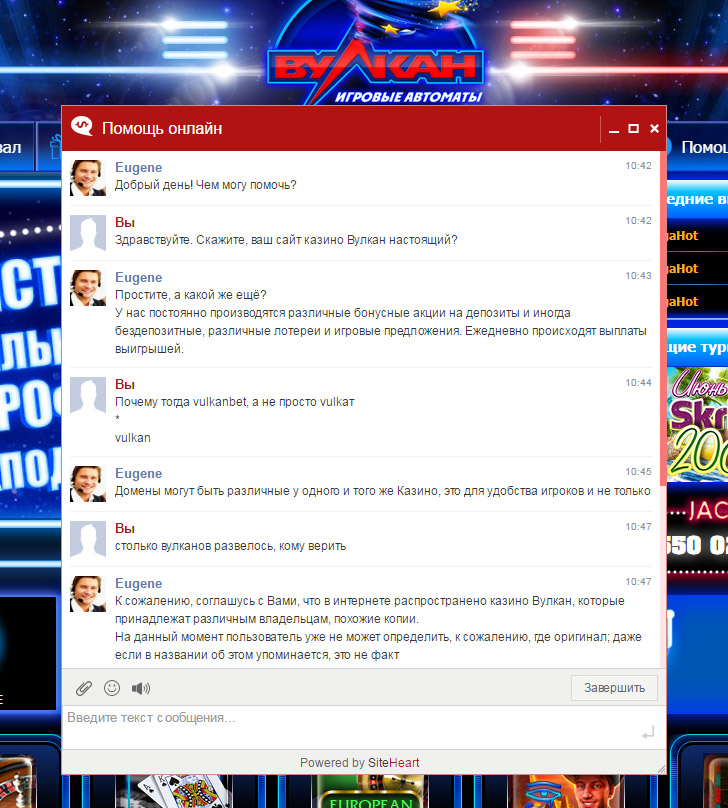Open the Book of Ra game thumbnail

click(x=566, y=792)
